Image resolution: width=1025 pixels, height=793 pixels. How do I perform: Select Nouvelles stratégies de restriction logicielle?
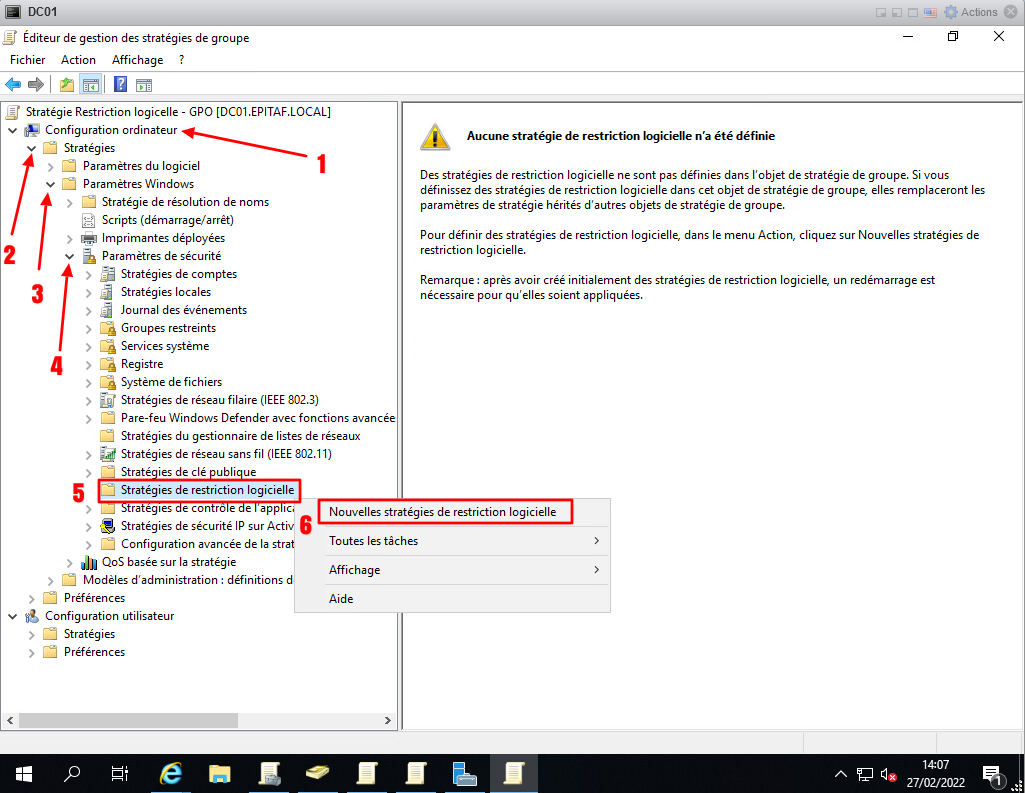[442, 511]
